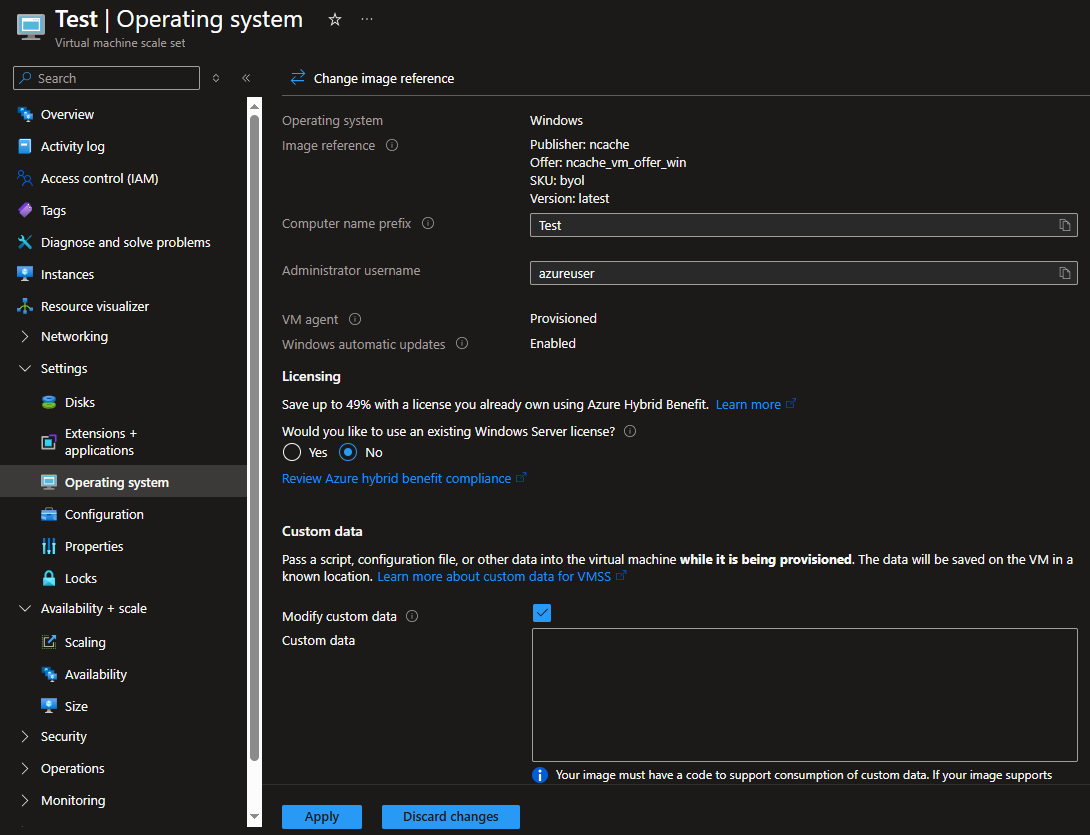Show Windows automatic updates info icon
Screen dimensions: 1090x835
(x=462, y=343)
